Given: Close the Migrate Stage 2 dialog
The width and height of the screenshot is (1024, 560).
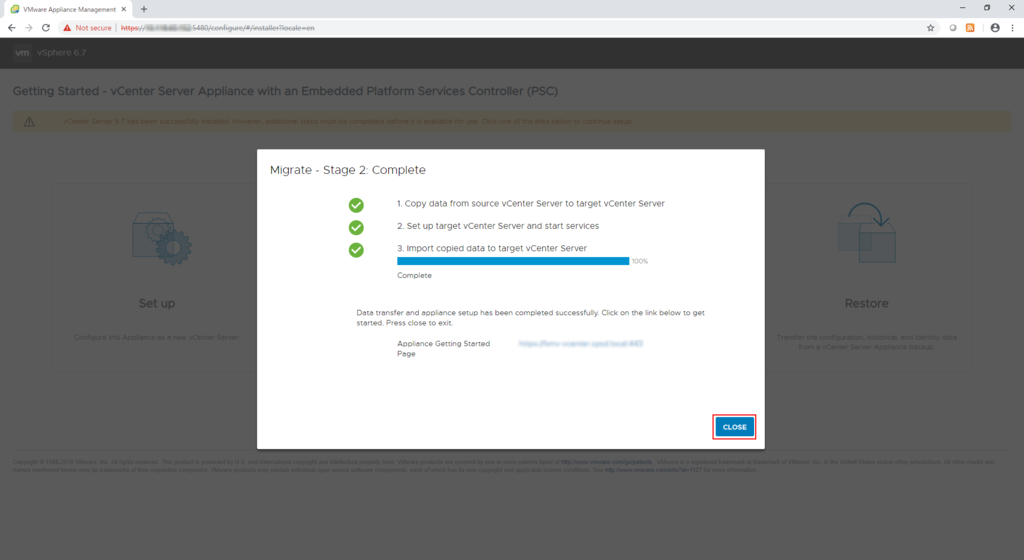Looking at the screenshot, I should pos(734,427).
